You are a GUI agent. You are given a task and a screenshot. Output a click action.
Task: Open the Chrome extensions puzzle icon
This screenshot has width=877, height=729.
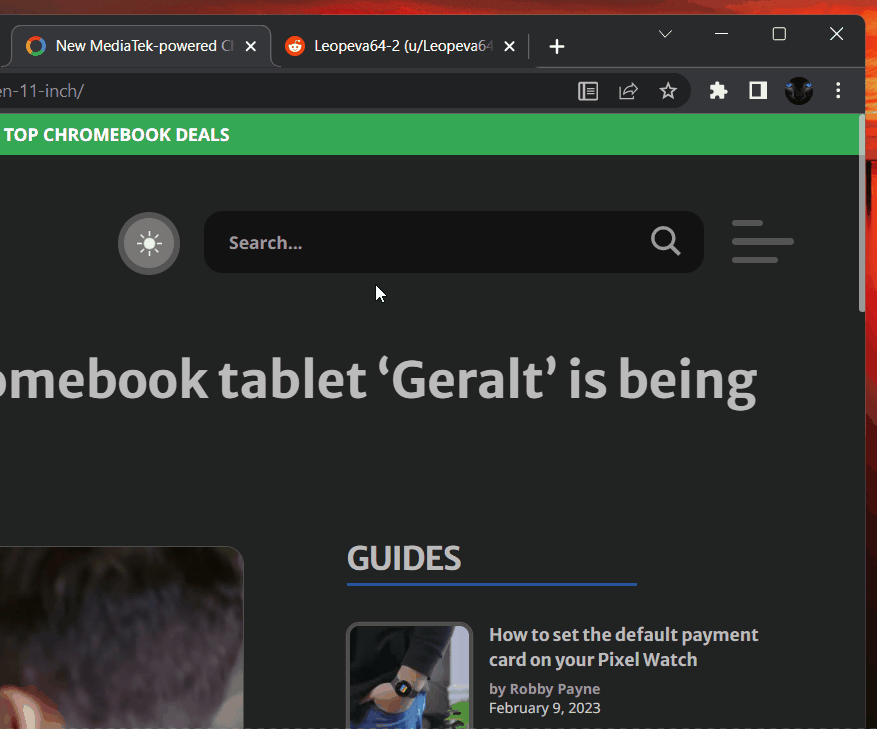(x=718, y=90)
